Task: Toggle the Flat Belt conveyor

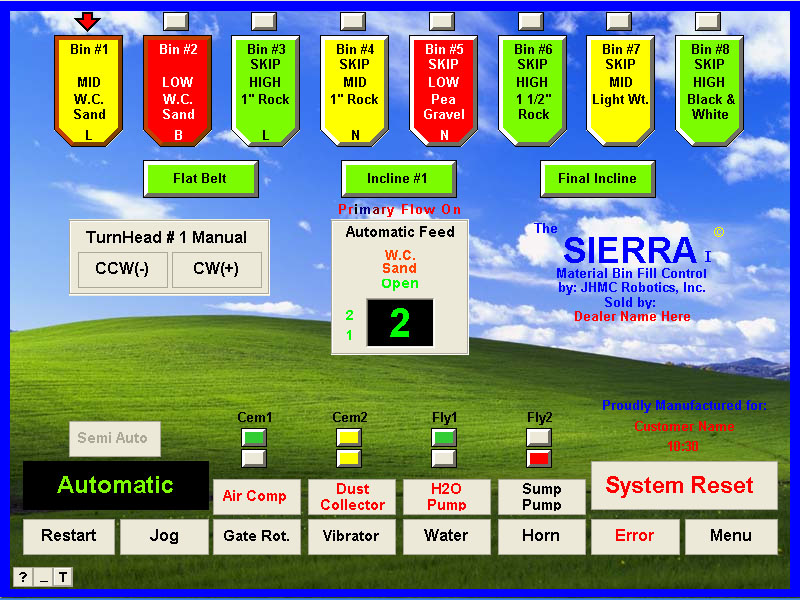Action: [200, 179]
